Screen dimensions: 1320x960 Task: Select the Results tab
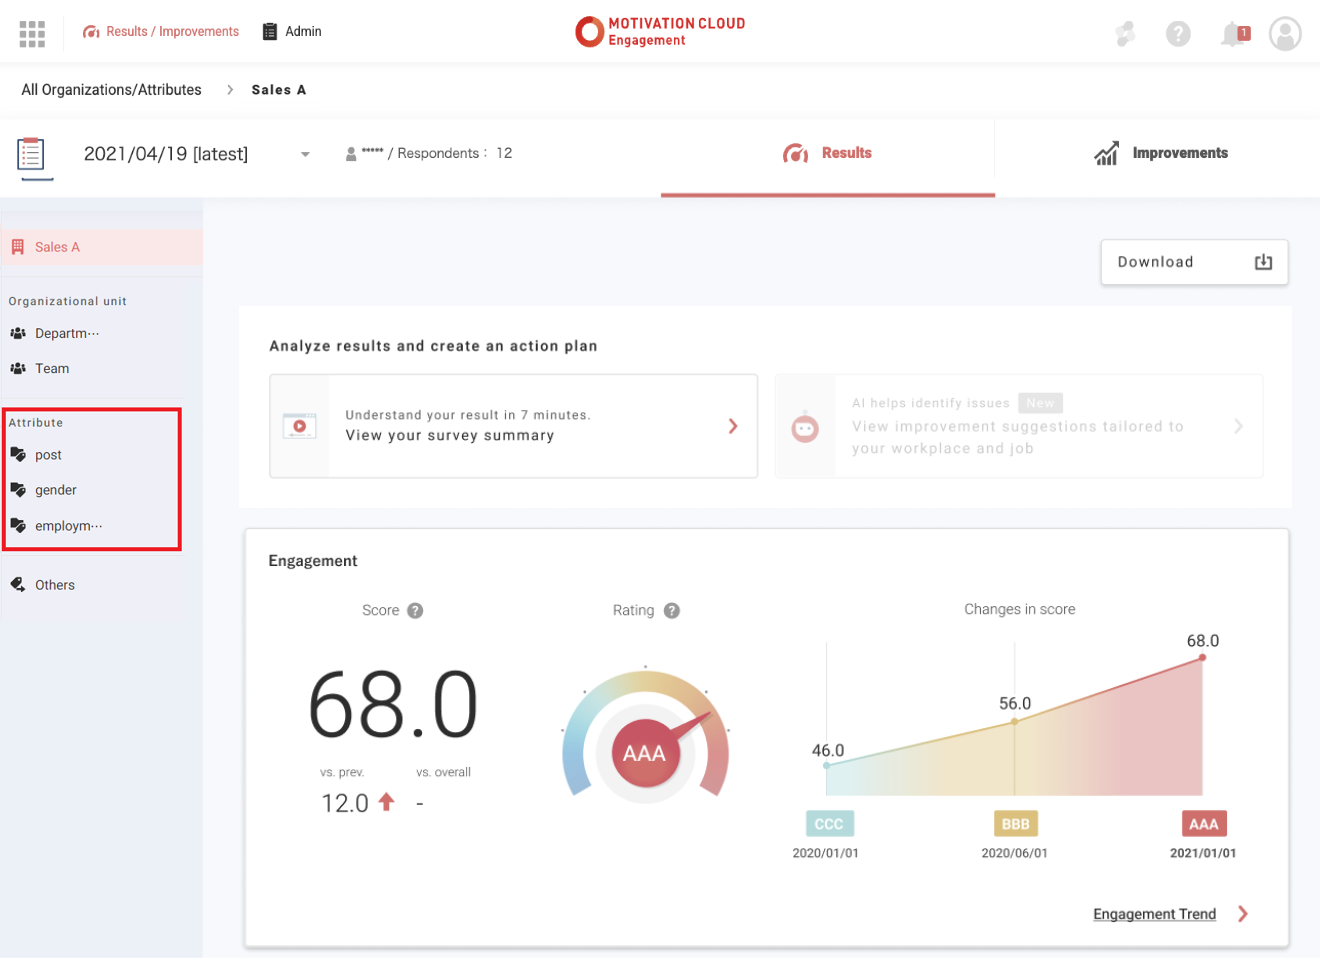(x=827, y=153)
